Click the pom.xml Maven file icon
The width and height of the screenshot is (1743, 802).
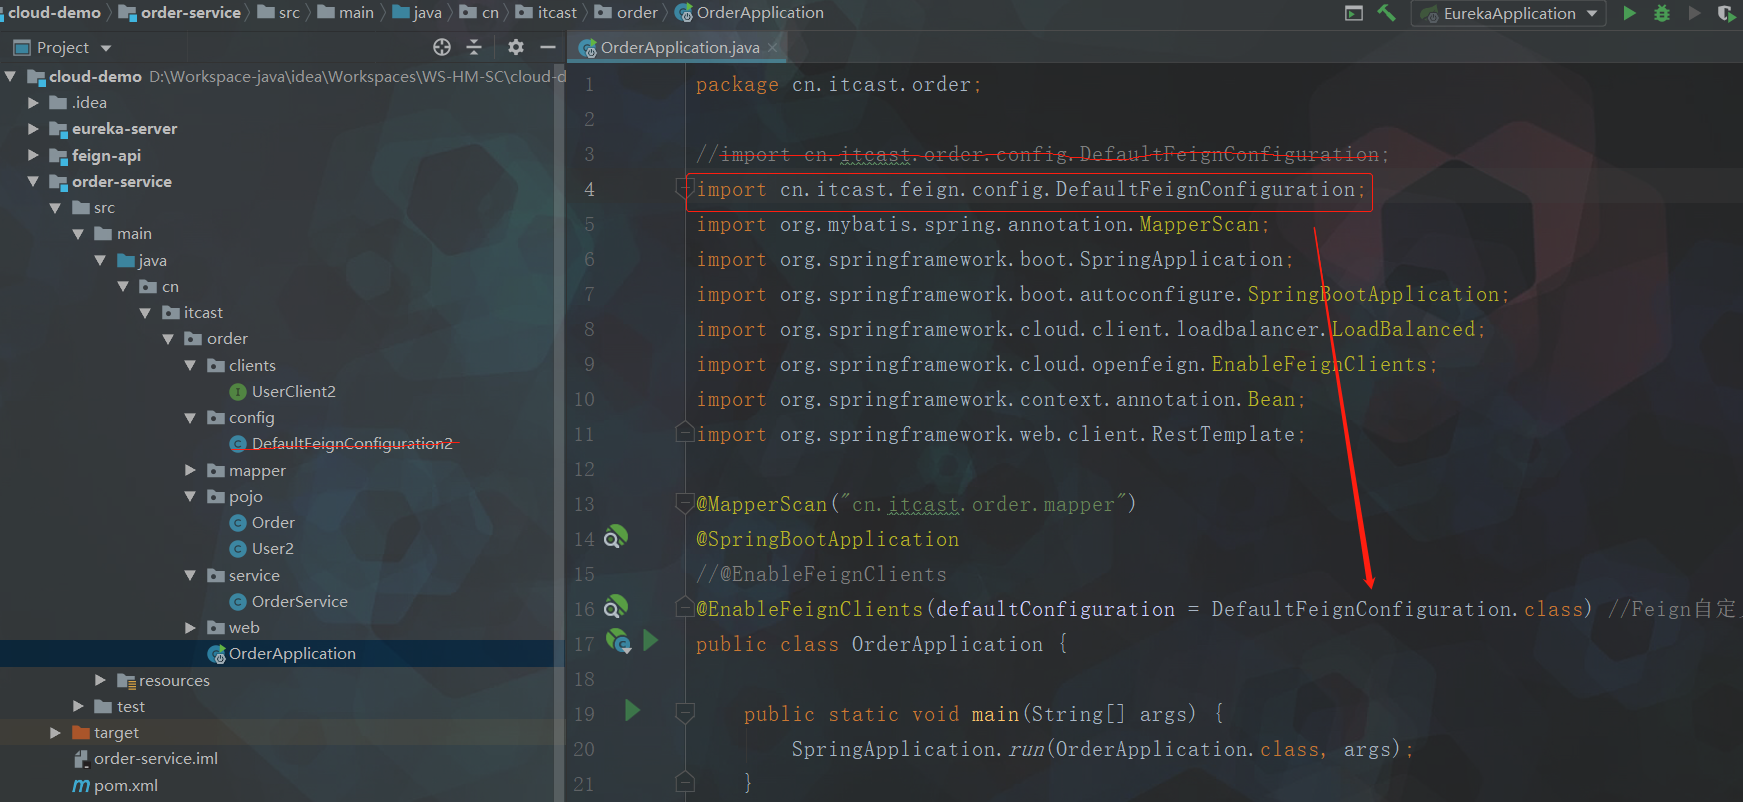[x=81, y=786]
